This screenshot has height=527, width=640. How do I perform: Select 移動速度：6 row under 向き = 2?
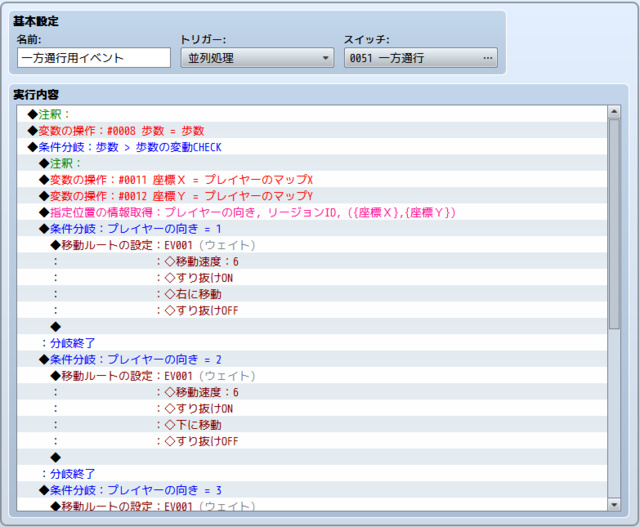click(x=312, y=391)
